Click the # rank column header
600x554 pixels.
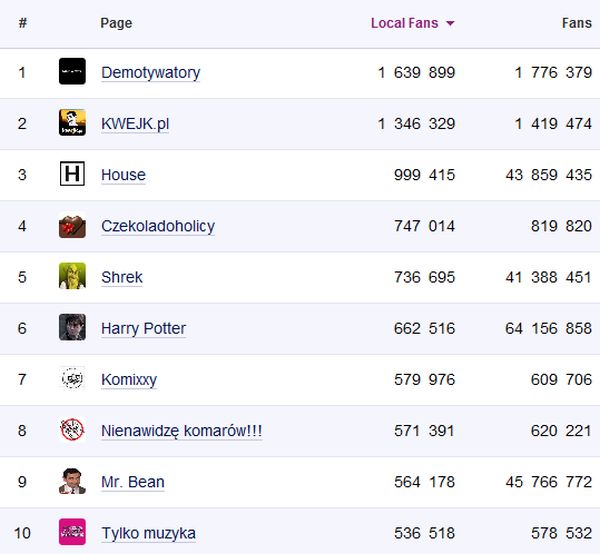(22, 23)
